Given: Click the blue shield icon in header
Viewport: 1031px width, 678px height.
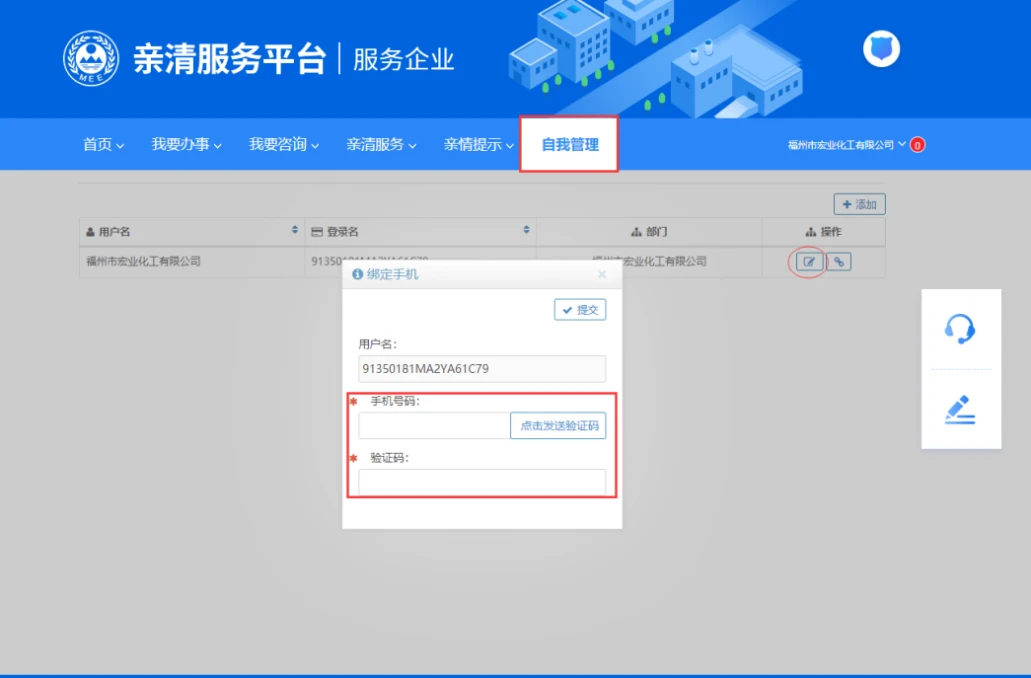Looking at the screenshot, I should (881, 49).
